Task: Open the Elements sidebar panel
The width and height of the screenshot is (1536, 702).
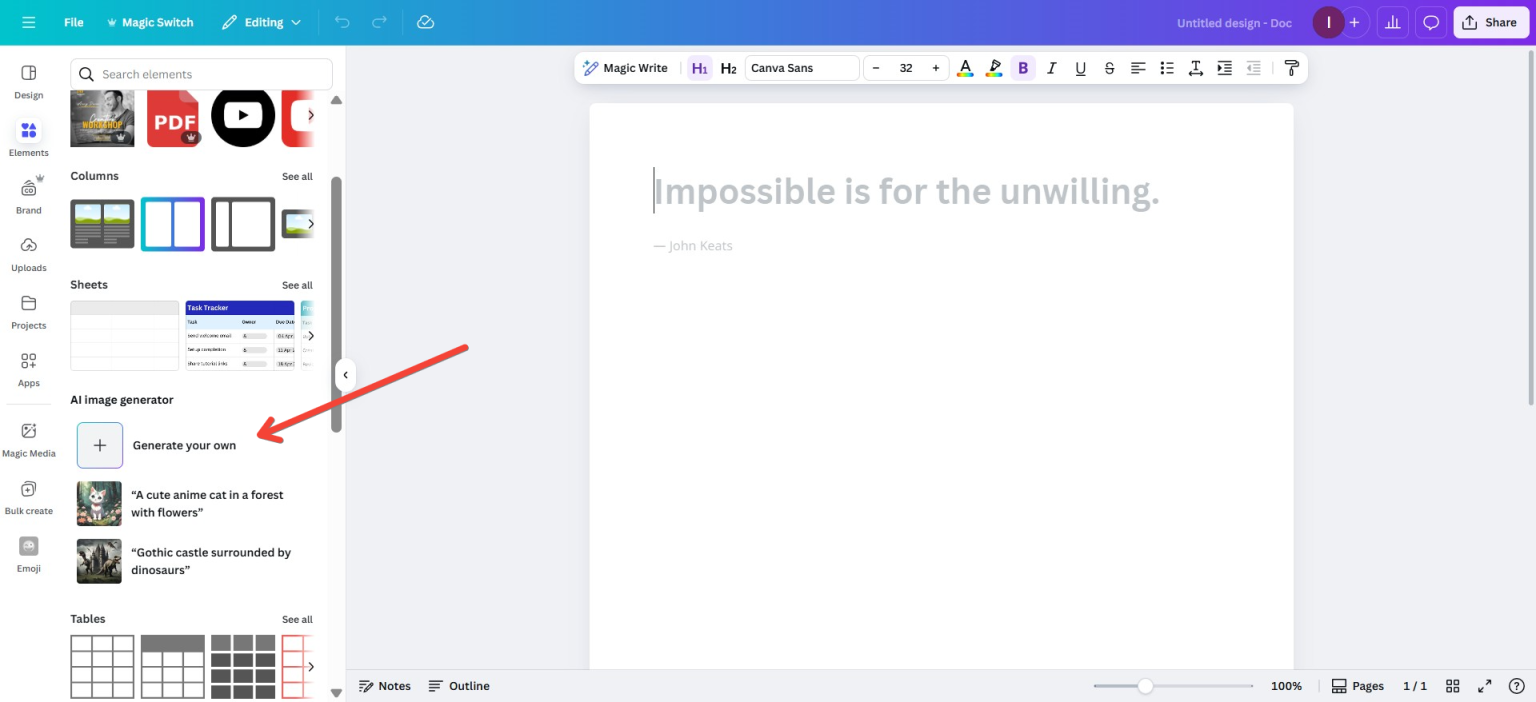Action: tap(29, 139)
